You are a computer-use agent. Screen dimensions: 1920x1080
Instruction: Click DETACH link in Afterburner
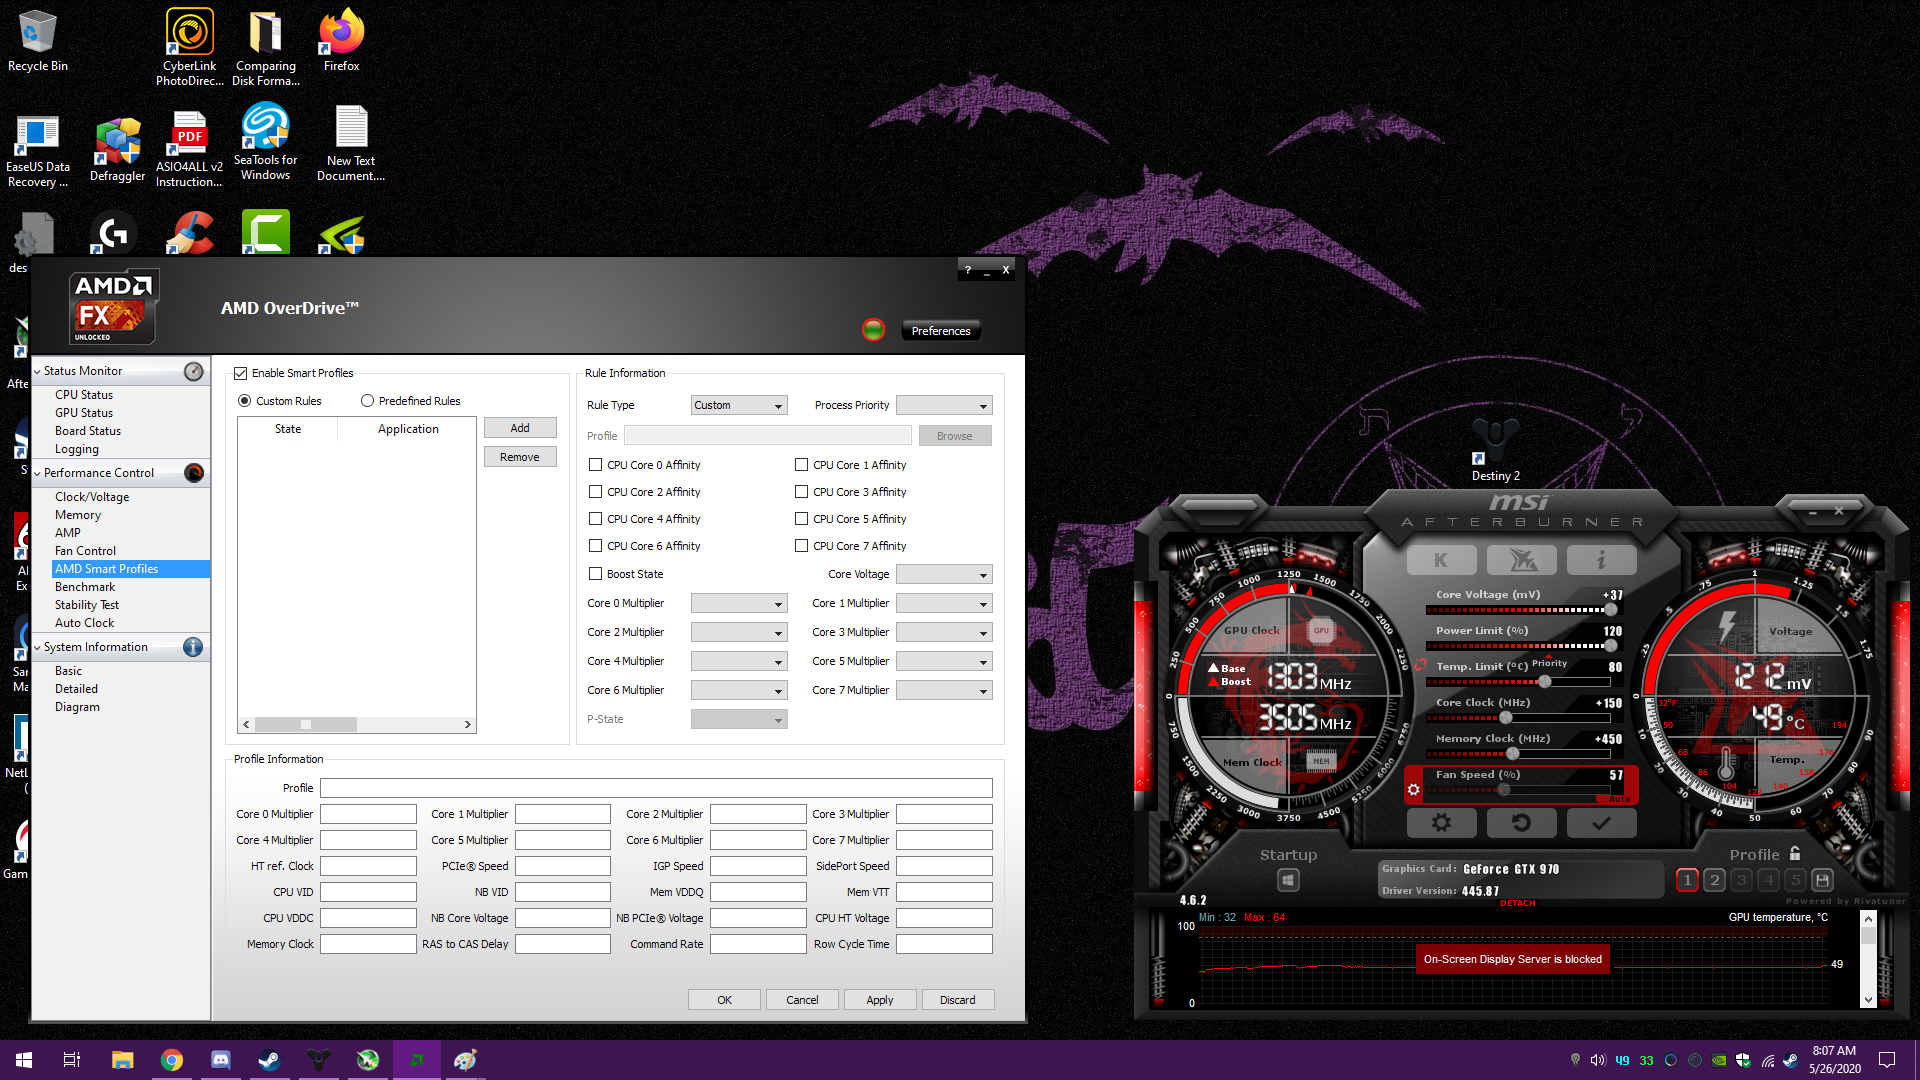coord(1517,903)
